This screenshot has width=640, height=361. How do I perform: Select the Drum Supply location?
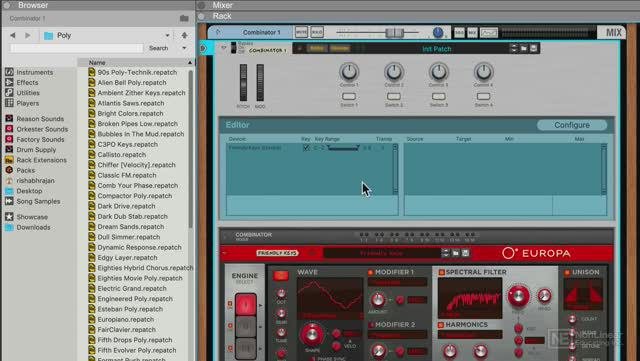click(31, 149)
